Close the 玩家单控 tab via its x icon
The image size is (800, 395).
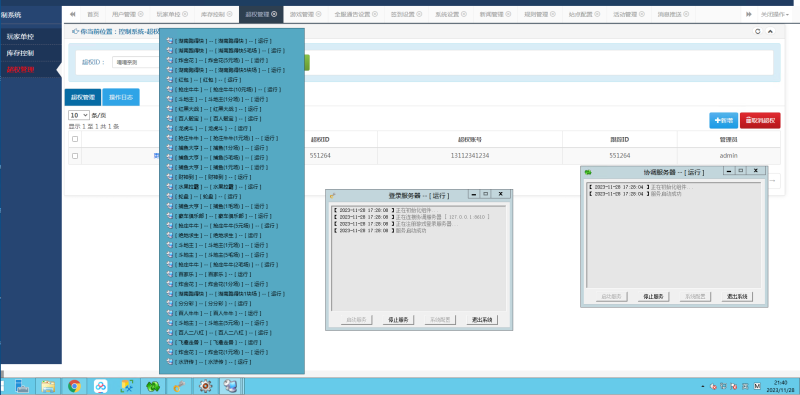click(185, 14)
